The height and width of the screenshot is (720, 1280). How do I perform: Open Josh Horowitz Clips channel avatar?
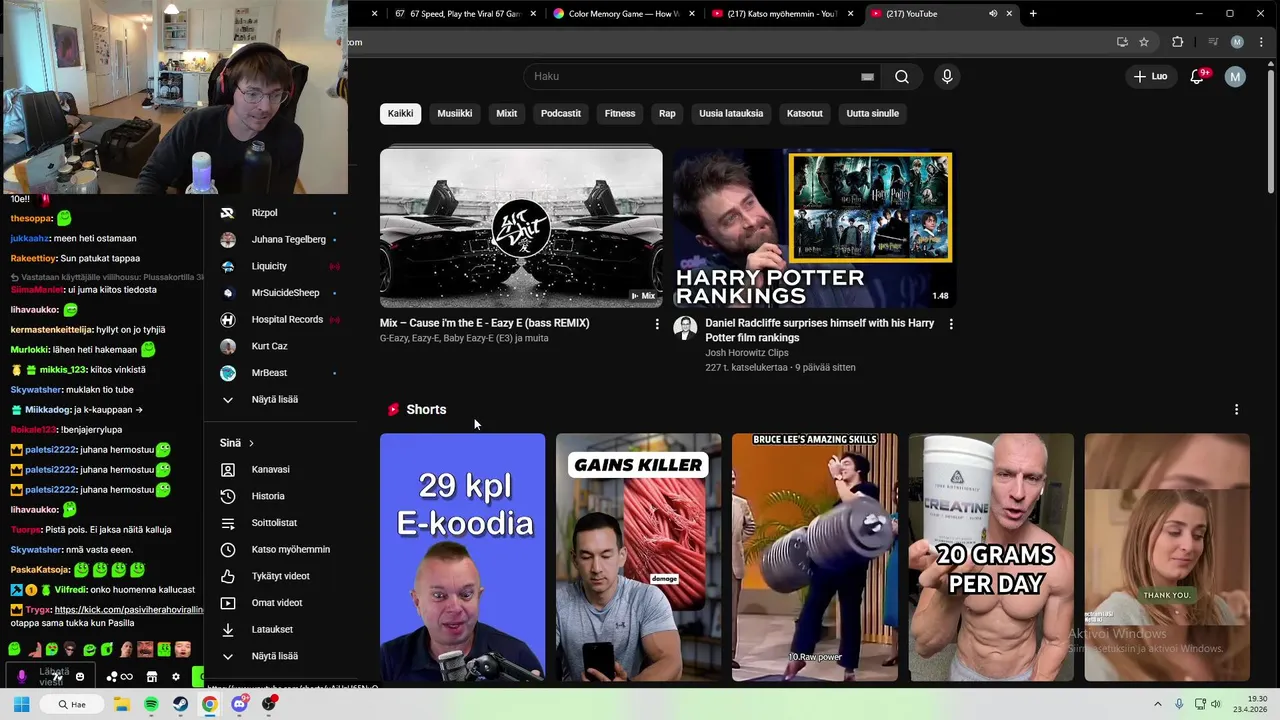click(685, 328)
